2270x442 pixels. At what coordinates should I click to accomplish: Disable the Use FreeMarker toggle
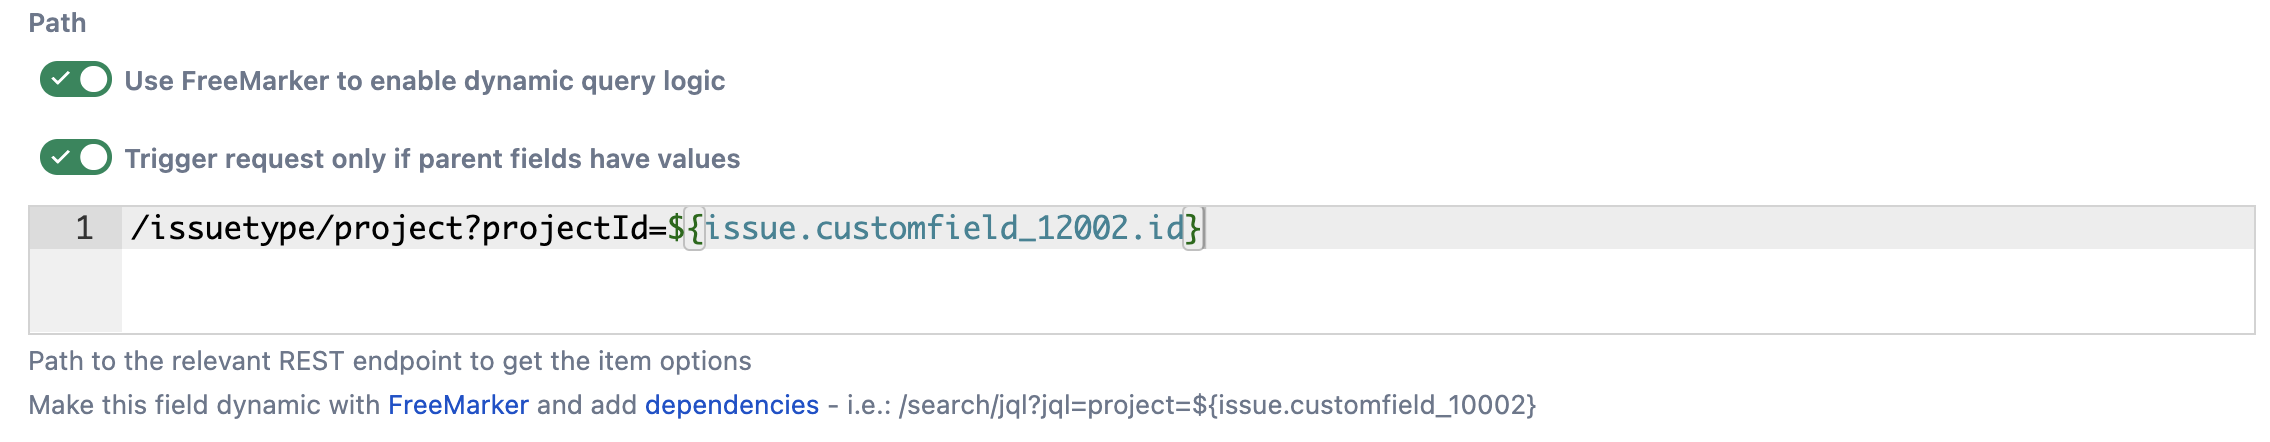pyautogui.click(x=76, y=80)
